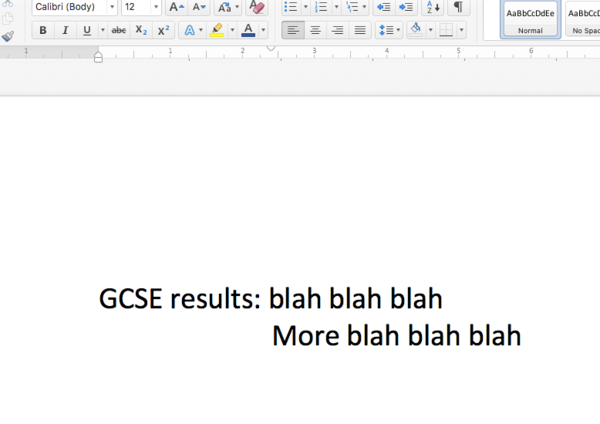Open numbering style dropdown arrow
The image size is (600, 424).
[x=336, y=7]
